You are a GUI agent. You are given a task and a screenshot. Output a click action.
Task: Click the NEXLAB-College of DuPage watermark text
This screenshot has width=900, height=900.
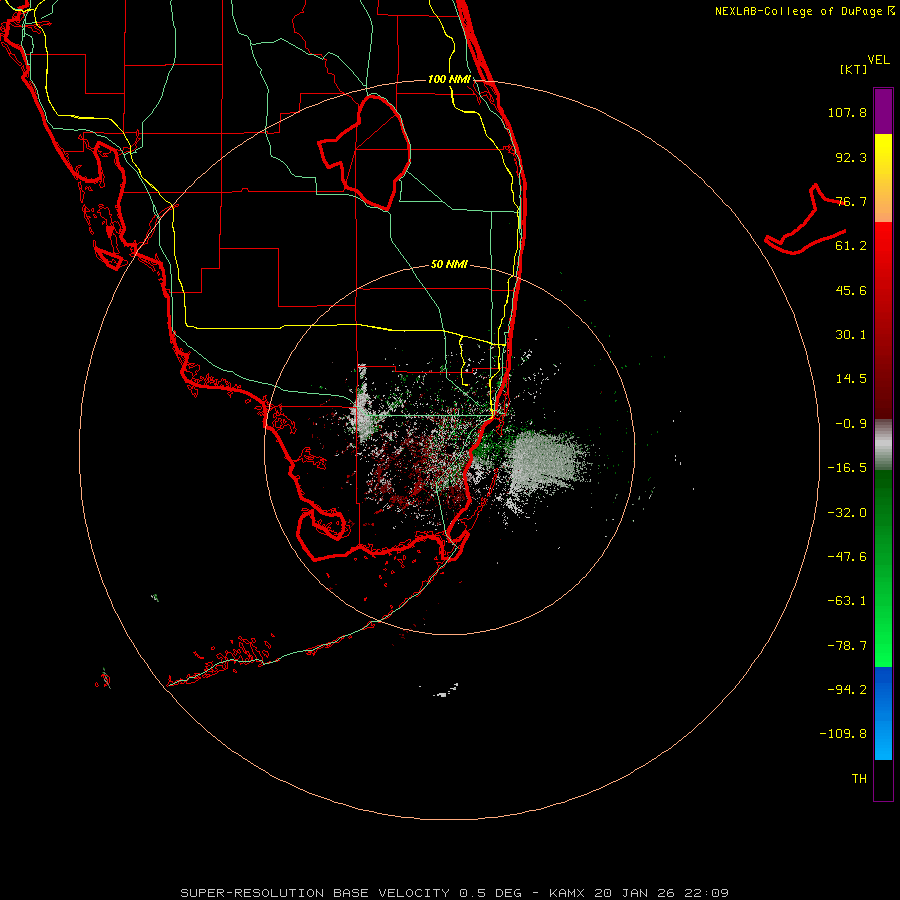coord(804,11)
